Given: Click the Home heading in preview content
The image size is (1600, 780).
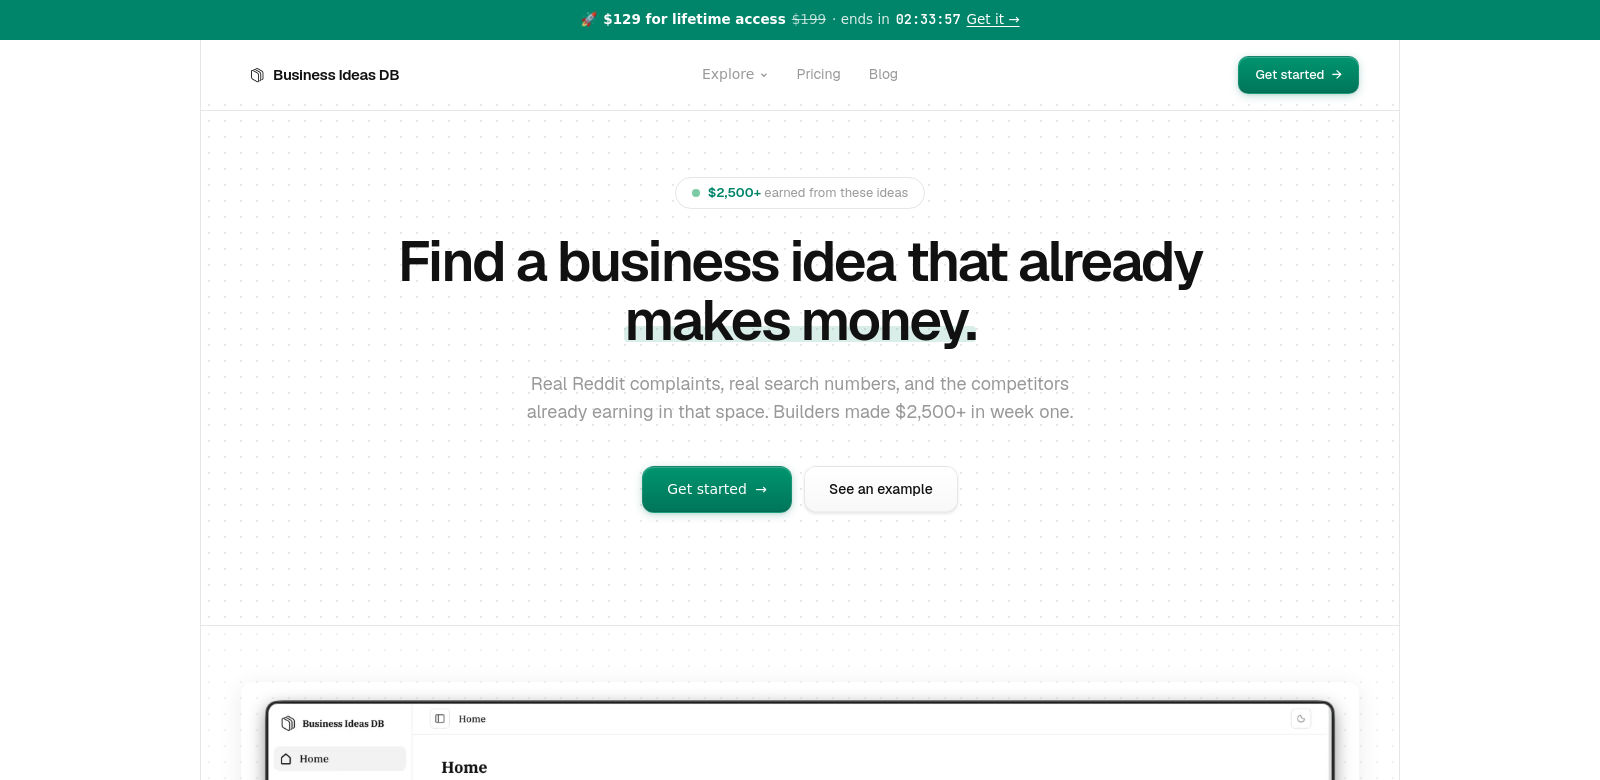Looking at the screenshot, I should 464,767.
